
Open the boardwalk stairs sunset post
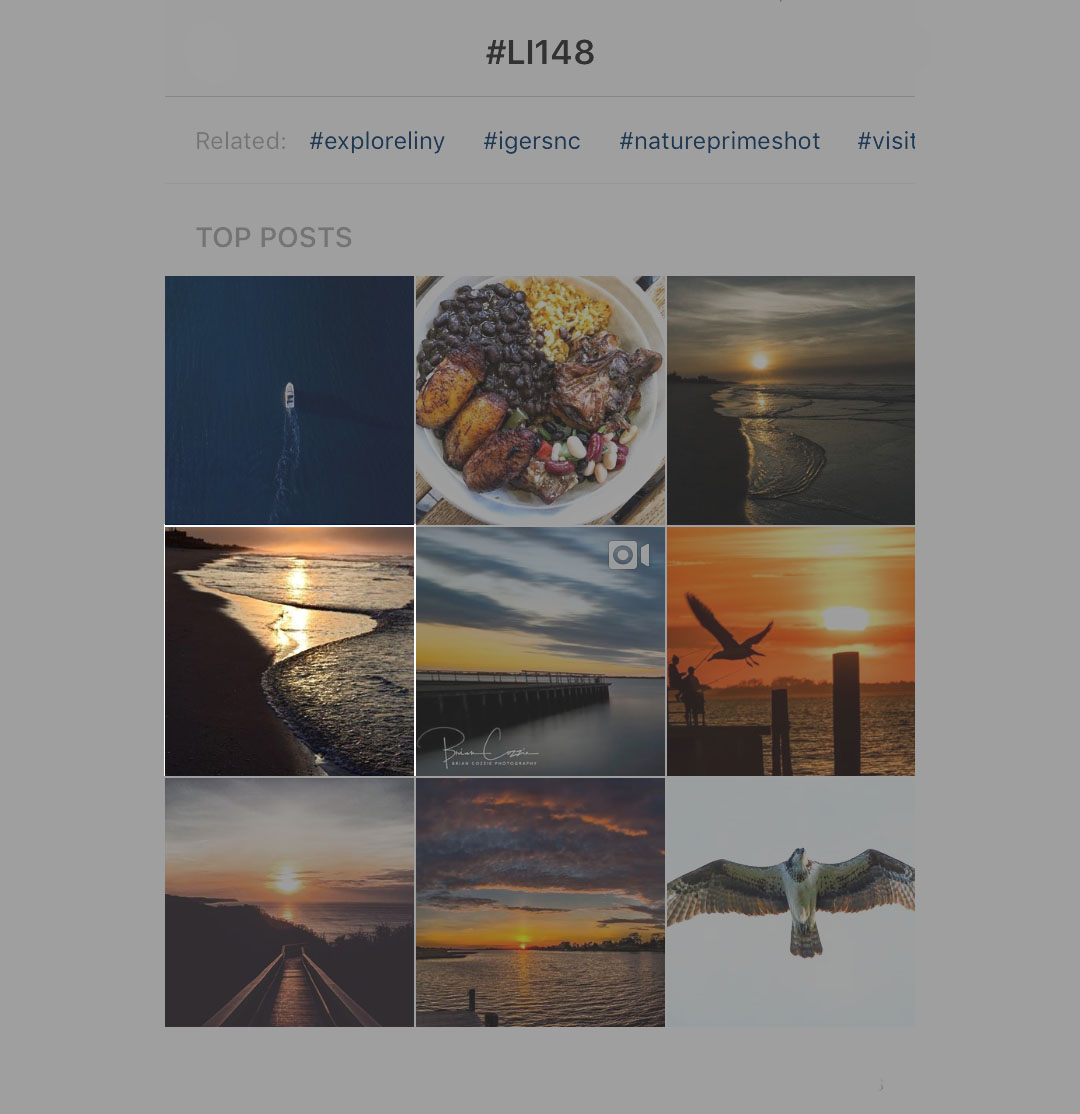click(289, 902)
